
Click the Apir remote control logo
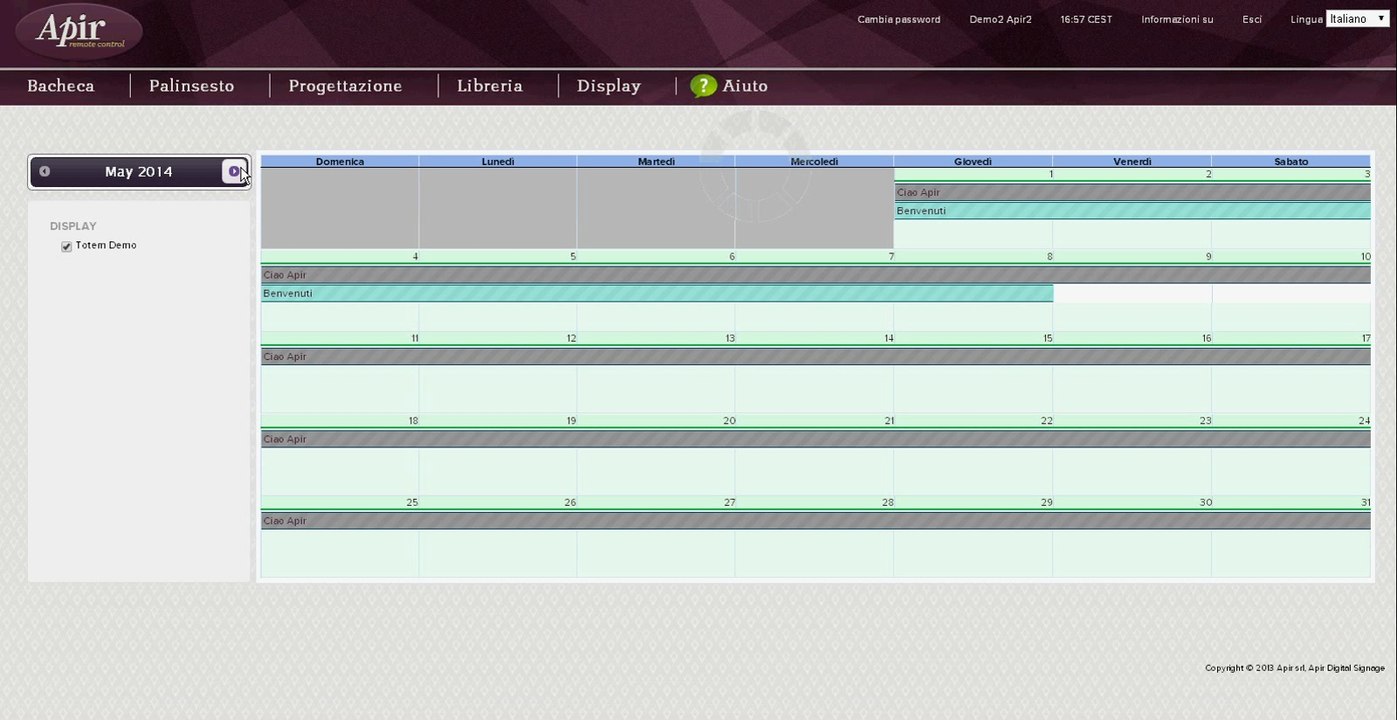[79, 31]
